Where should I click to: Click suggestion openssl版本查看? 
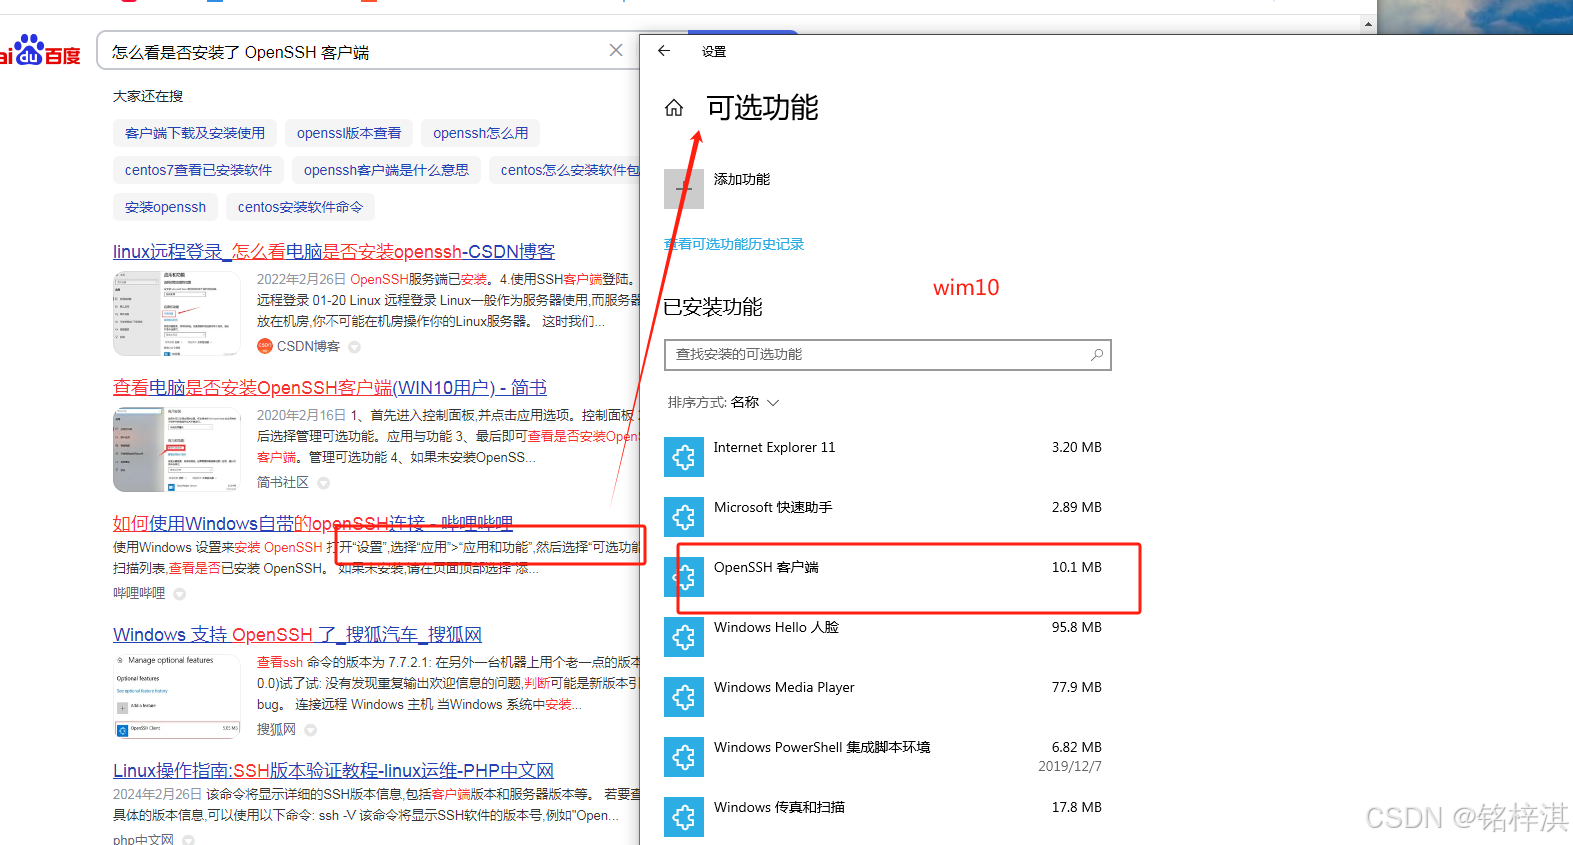coord(349,133)
